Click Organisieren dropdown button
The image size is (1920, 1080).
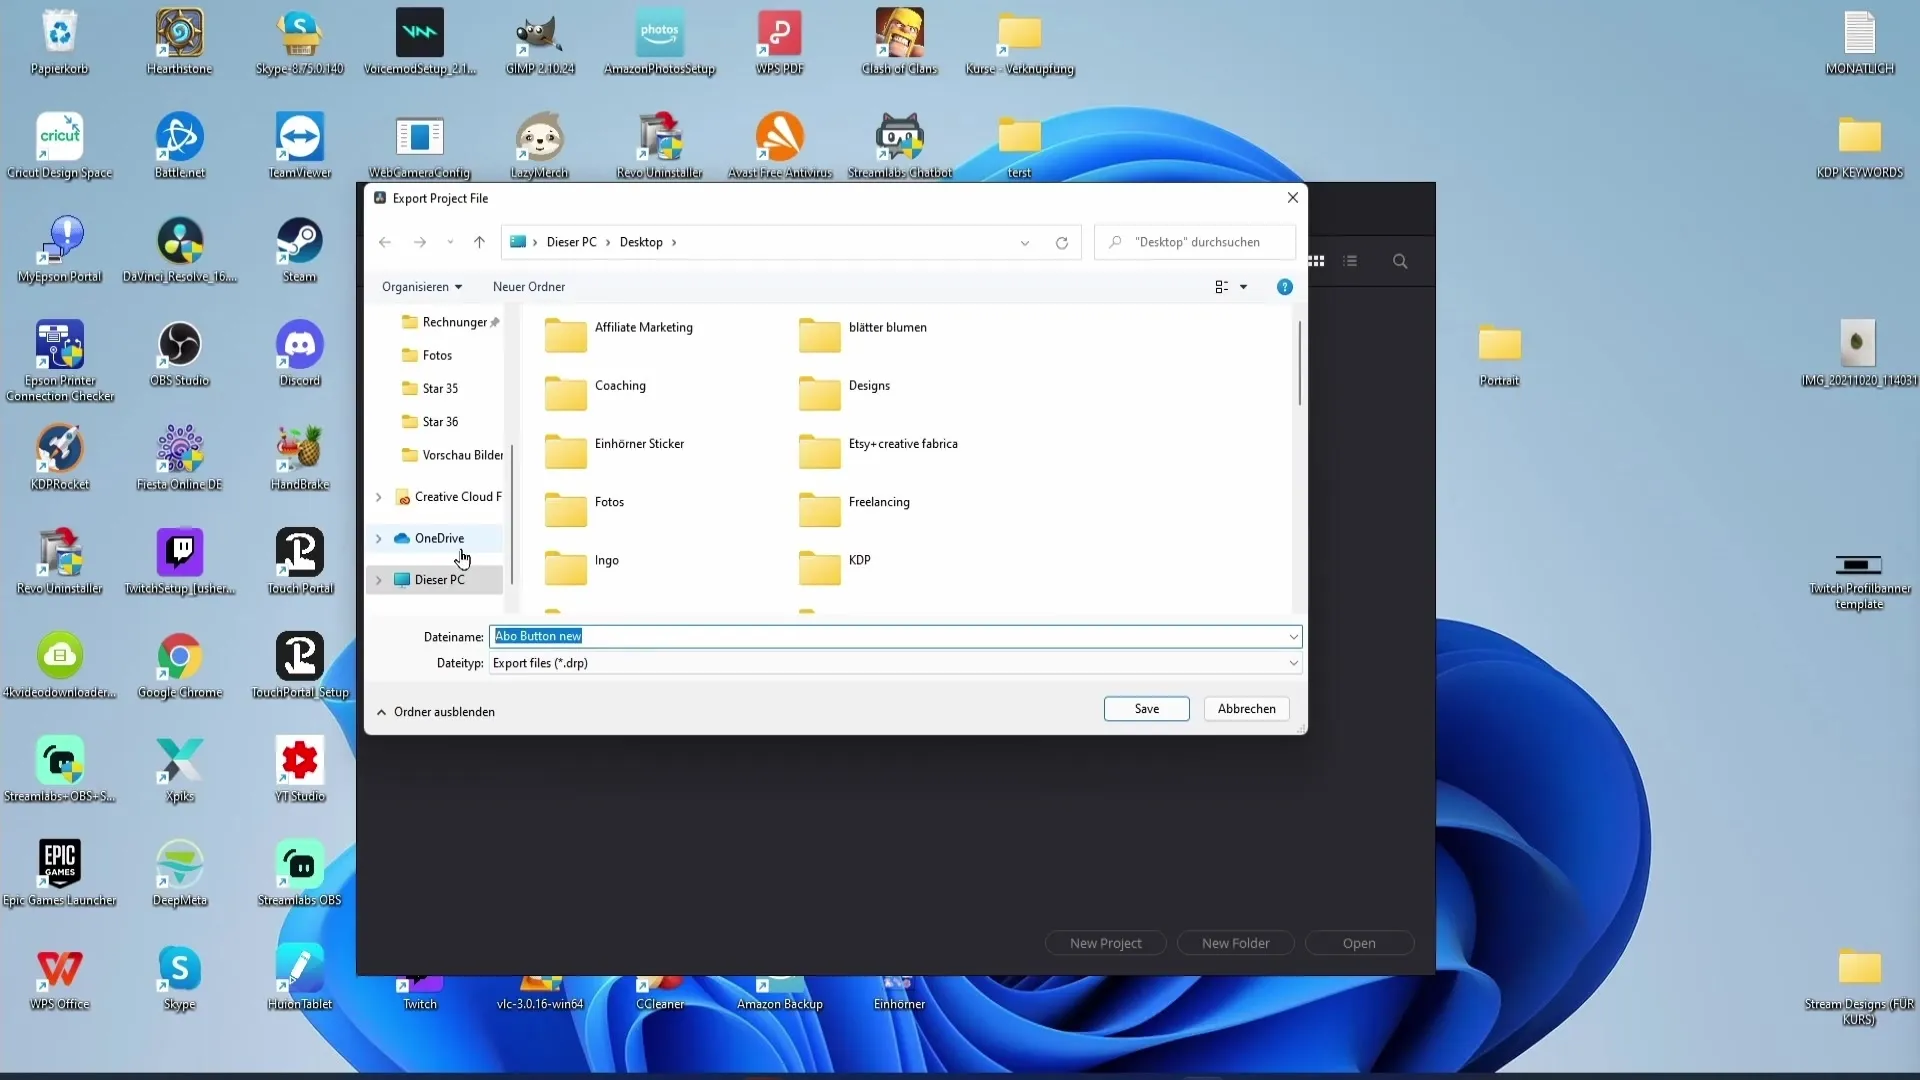click(x=421, y=286)
